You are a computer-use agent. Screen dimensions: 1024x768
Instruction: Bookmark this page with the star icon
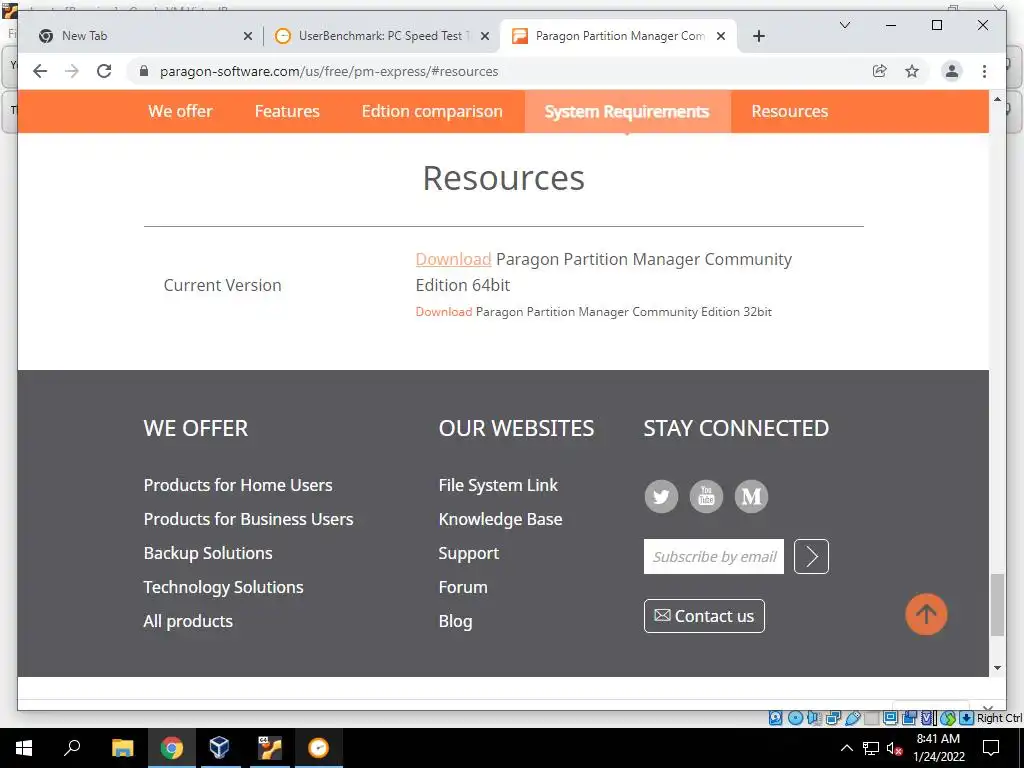coord(912,71)
